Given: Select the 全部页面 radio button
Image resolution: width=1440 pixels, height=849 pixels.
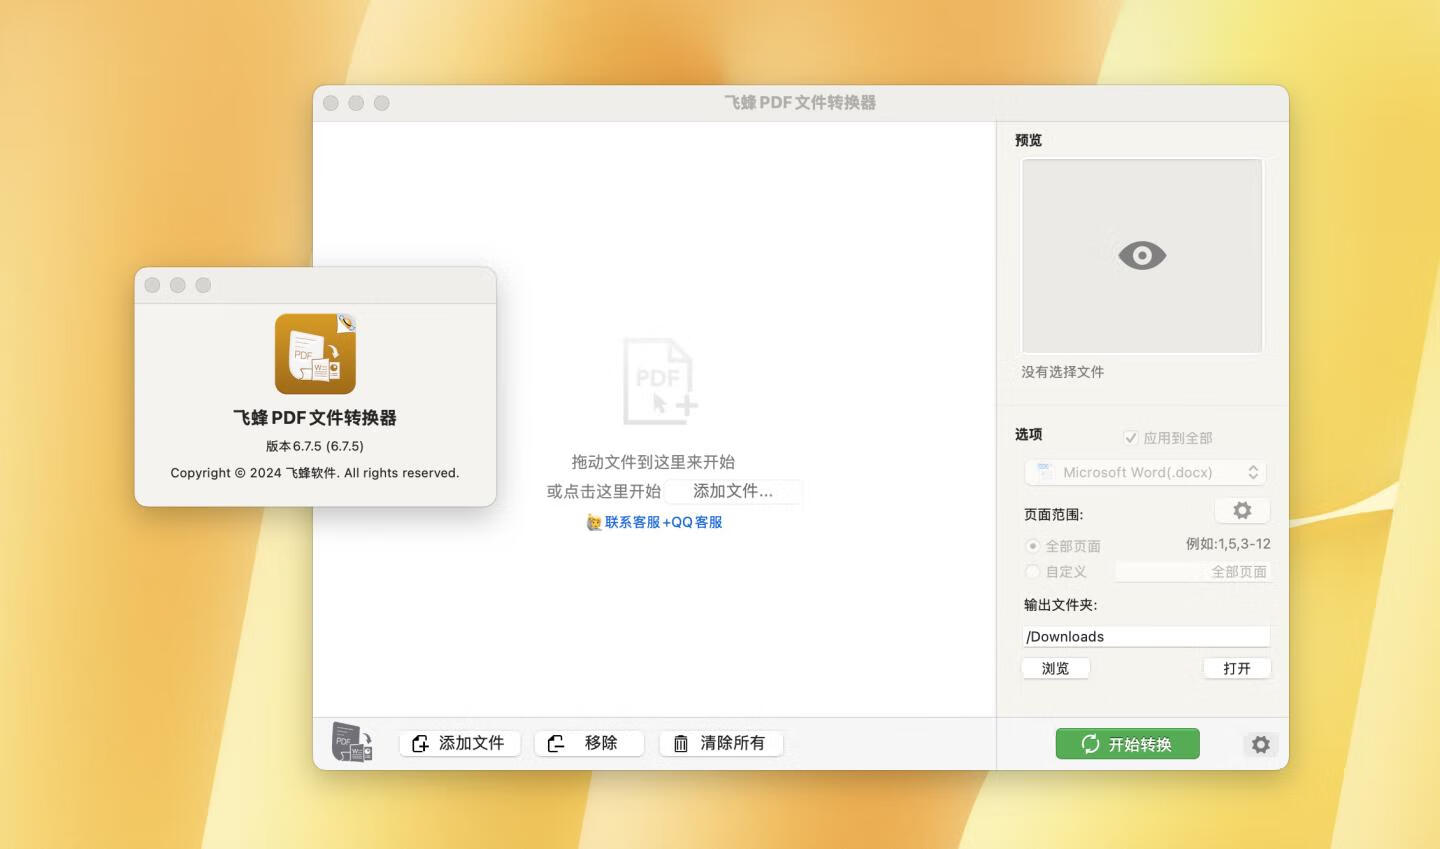Looking at the screenshot, I should [x=1031, y=546].
